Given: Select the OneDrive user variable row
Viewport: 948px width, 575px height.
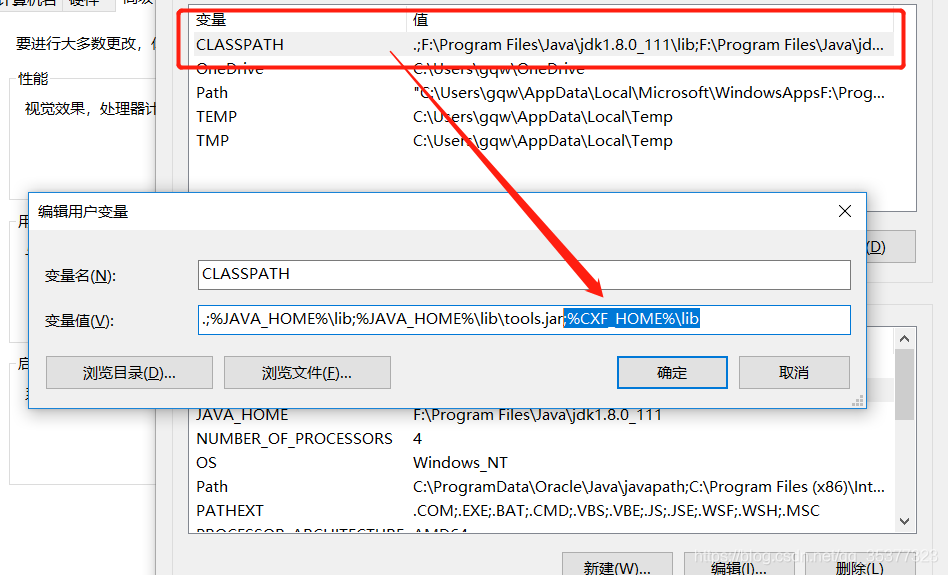Looking at the screenshot, I should [x=543, y=69].
